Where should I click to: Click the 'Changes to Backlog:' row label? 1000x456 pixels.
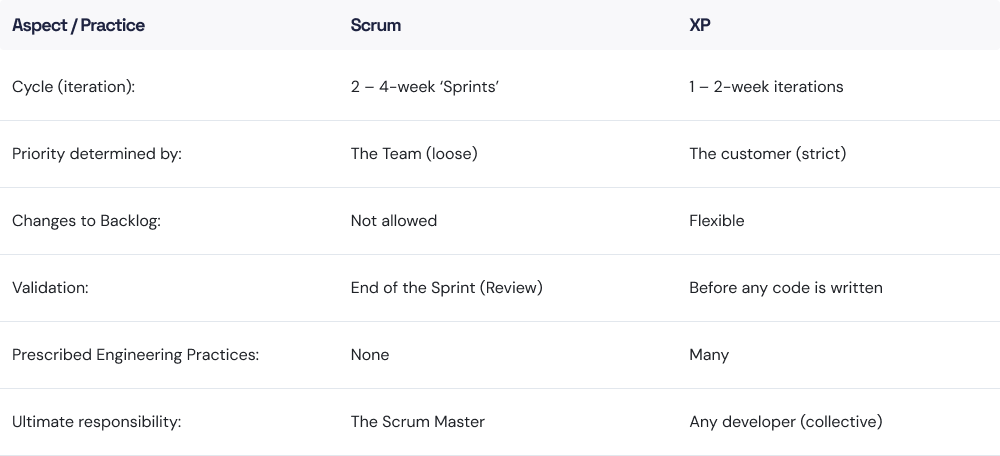[86, 221]
